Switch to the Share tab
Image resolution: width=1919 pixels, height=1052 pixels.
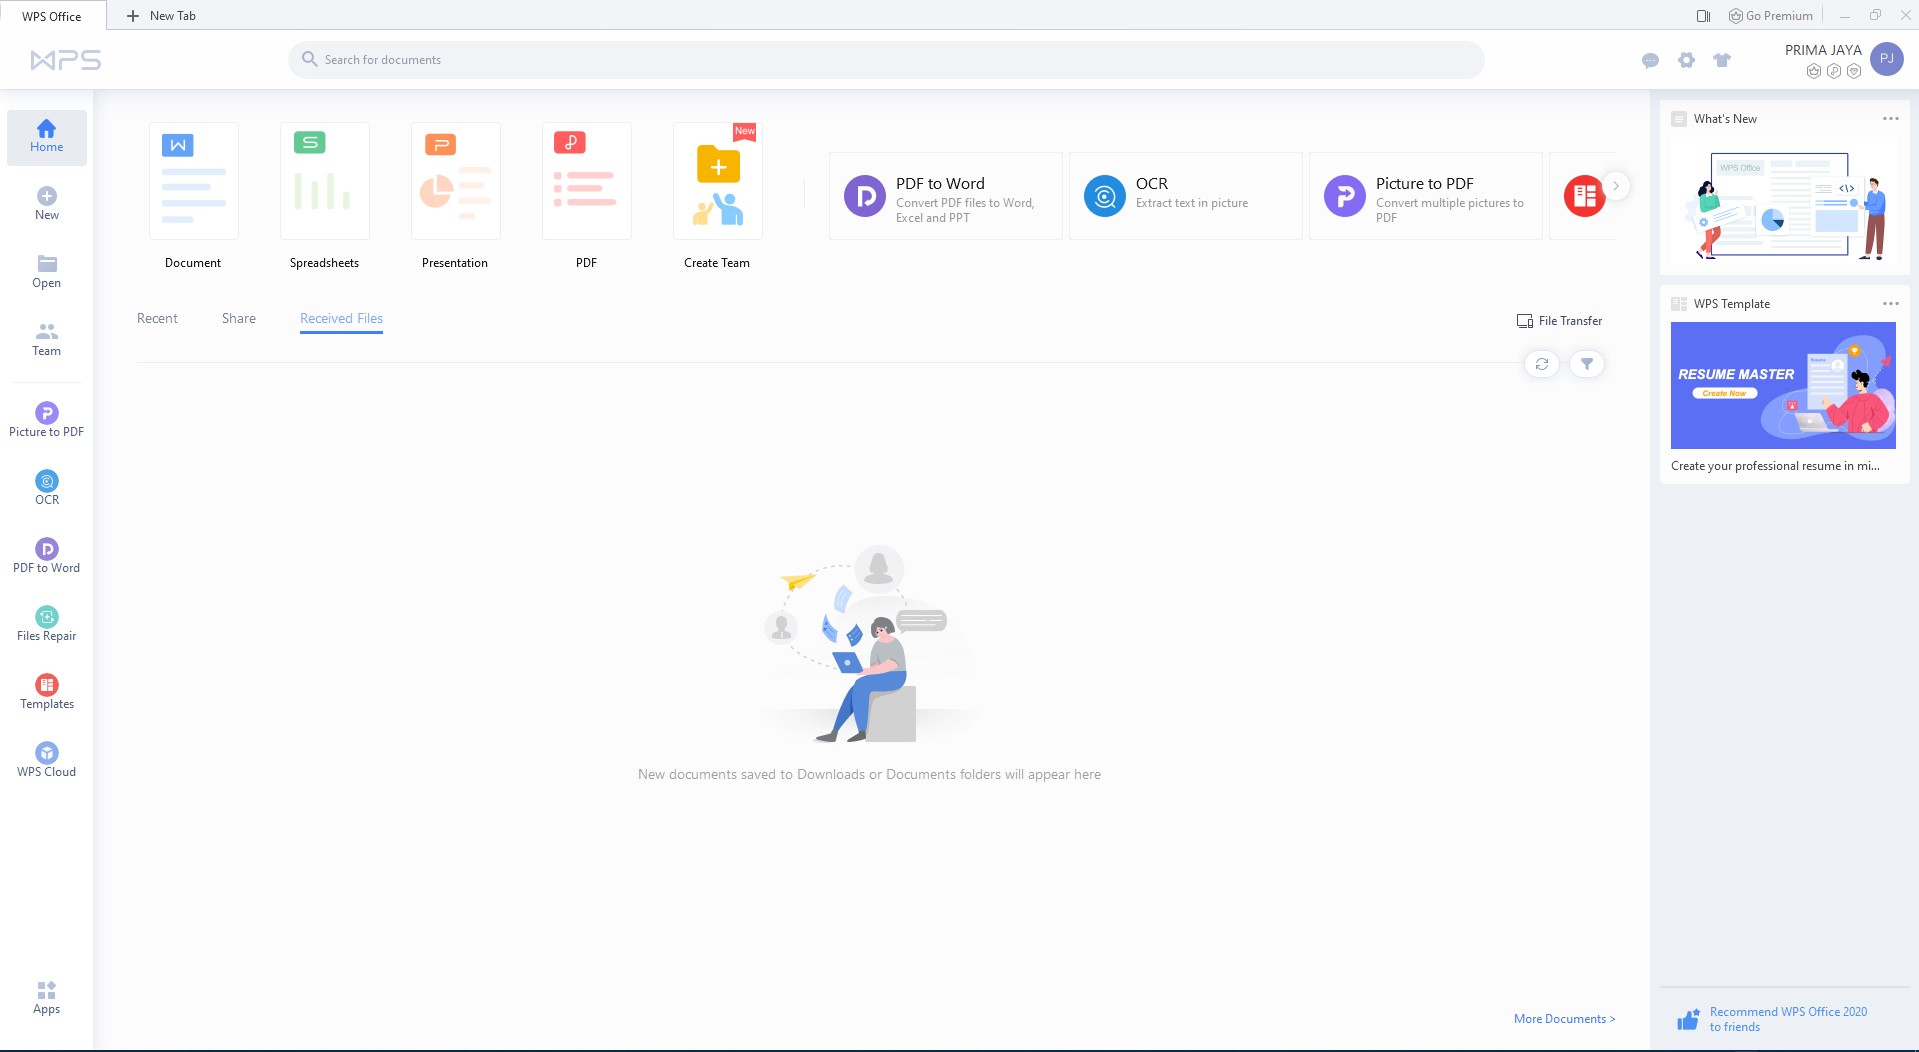[239, 319]
